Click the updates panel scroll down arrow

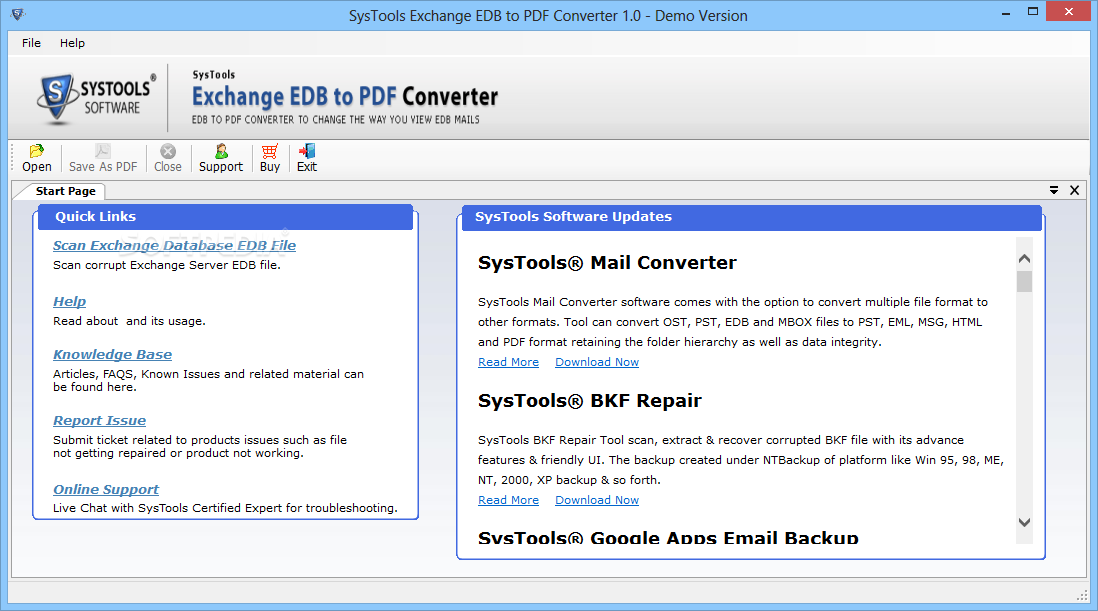pos(1024,522)
